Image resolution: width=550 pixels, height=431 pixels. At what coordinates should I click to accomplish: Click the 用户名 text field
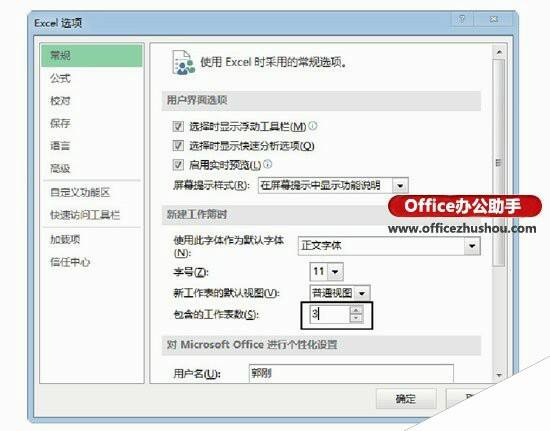[351, 373]
